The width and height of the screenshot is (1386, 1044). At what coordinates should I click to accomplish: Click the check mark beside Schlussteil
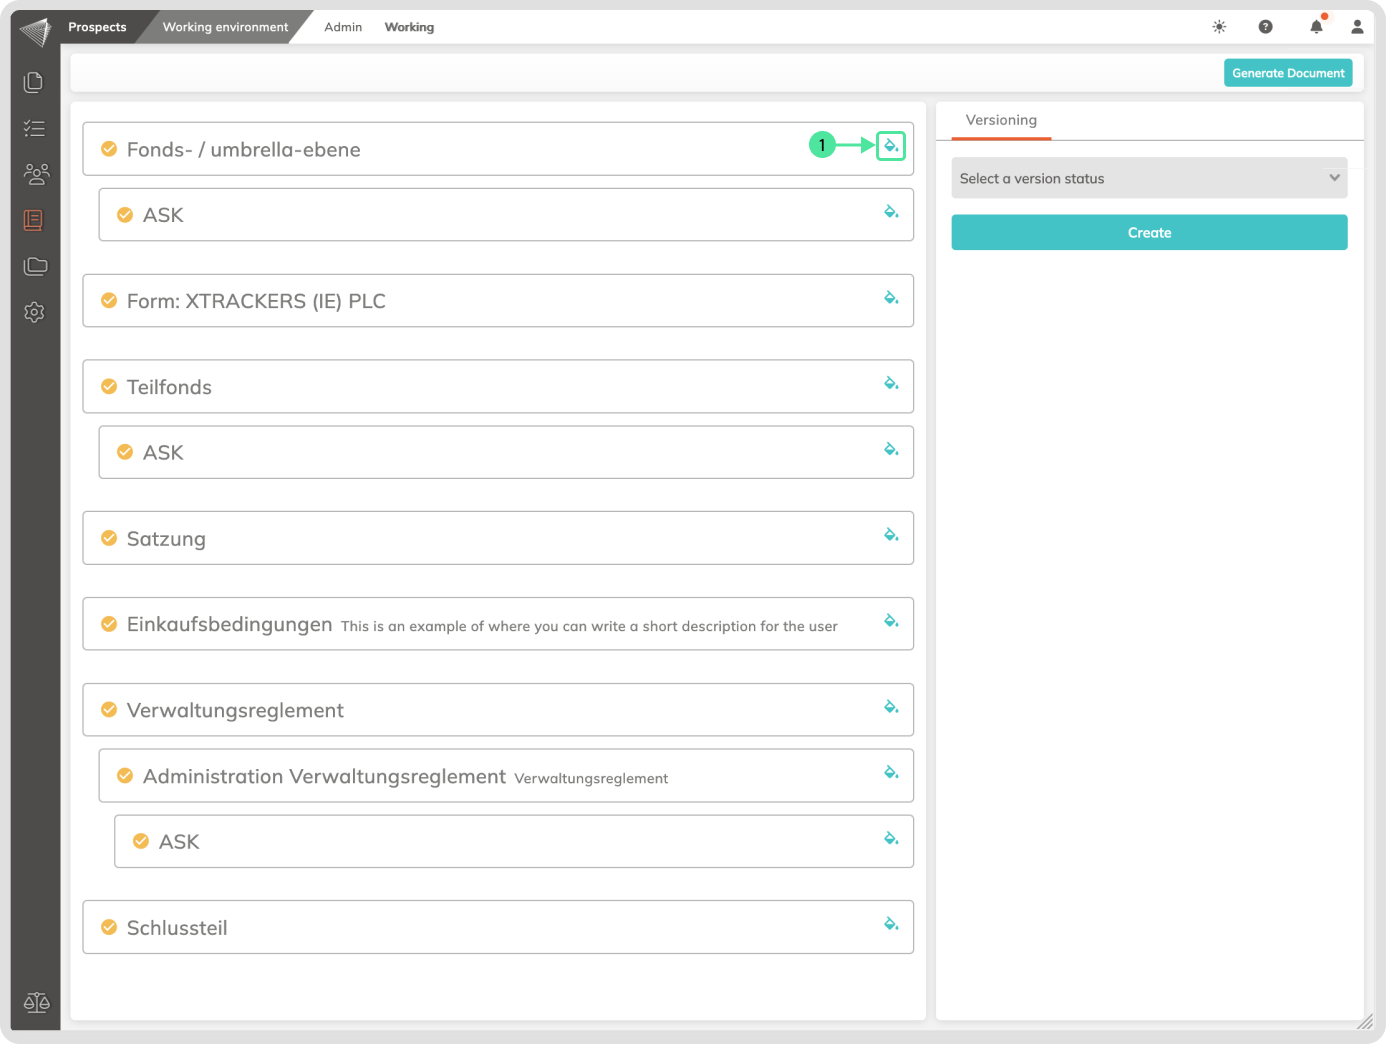coord(109,928)
